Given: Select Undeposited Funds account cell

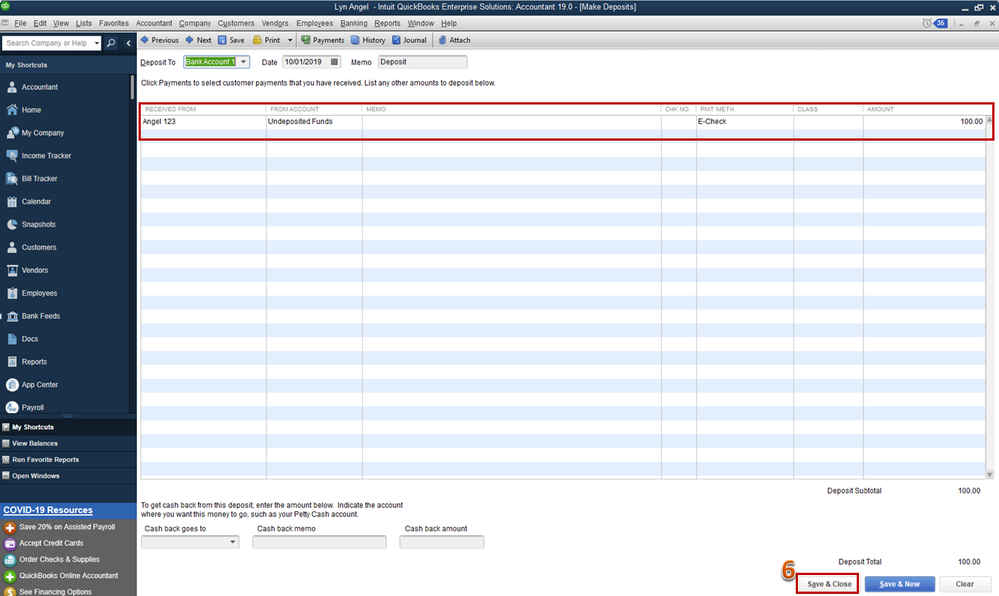Looking at the screenshot, I should click(x=313, y=121).
